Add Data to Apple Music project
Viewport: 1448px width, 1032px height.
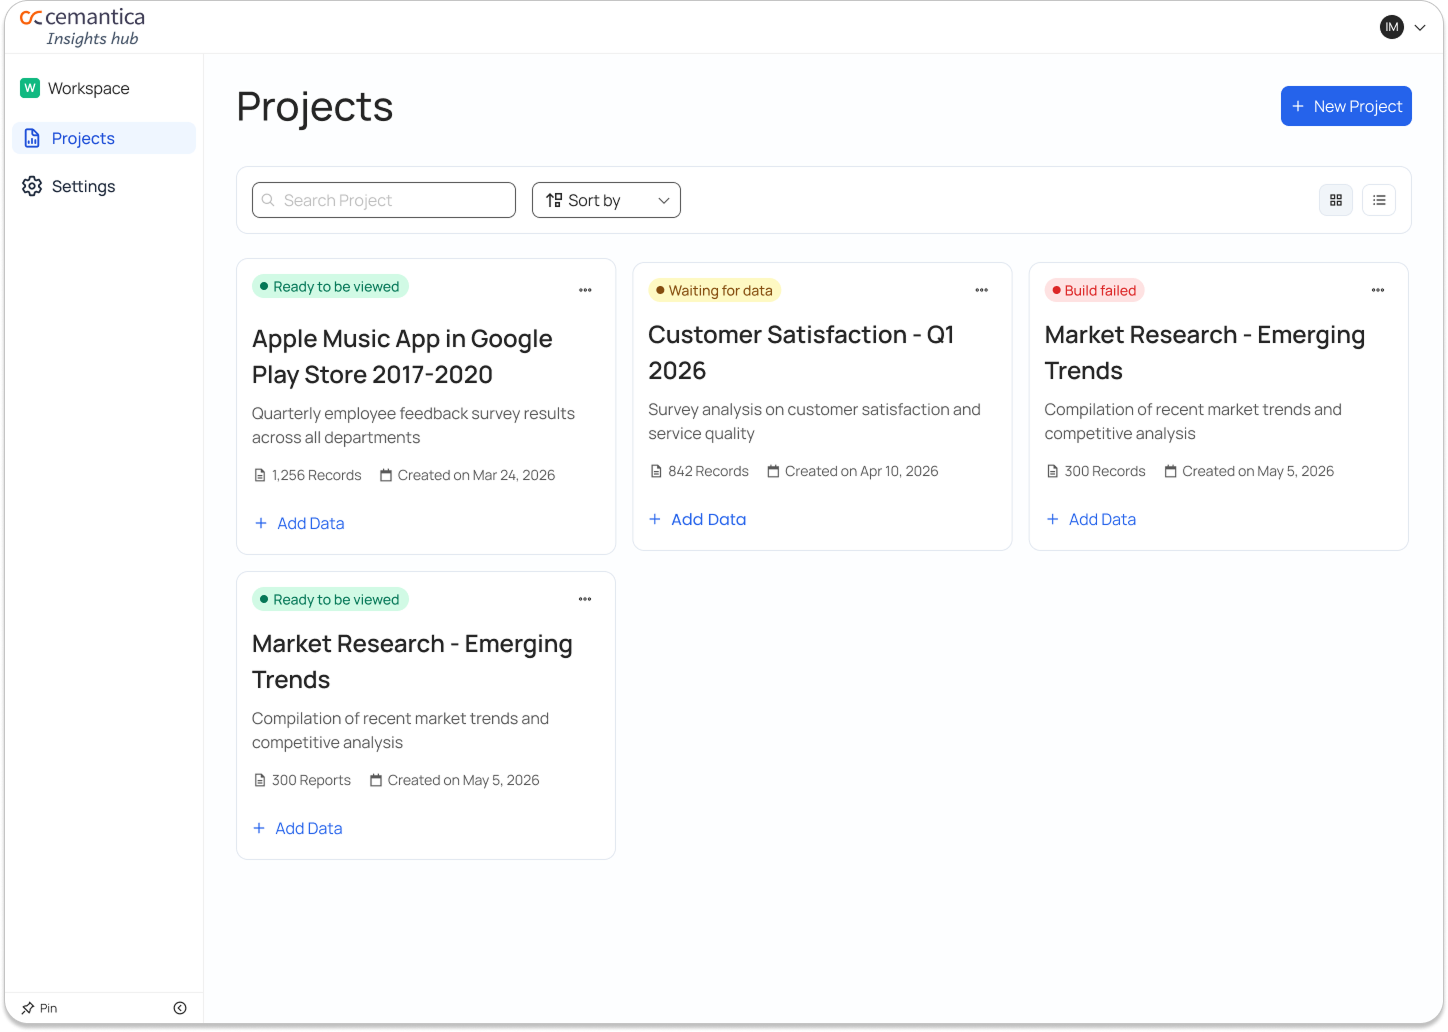[299, 523]
